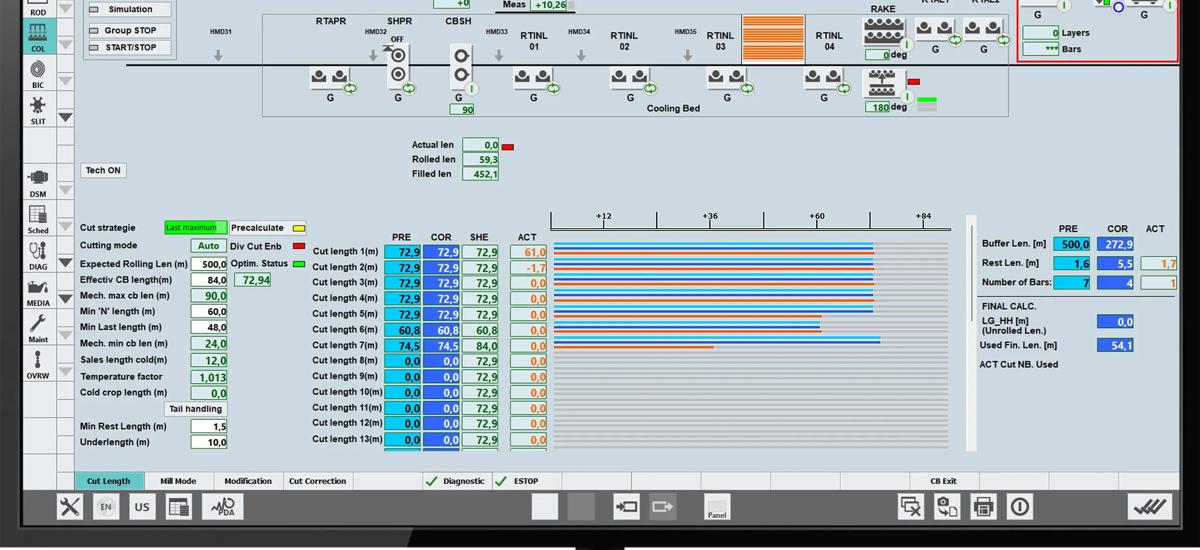The image size is (1200, 550).
Task: Click the Cut length 1 progress bar
Action: [x=751, y=246]
